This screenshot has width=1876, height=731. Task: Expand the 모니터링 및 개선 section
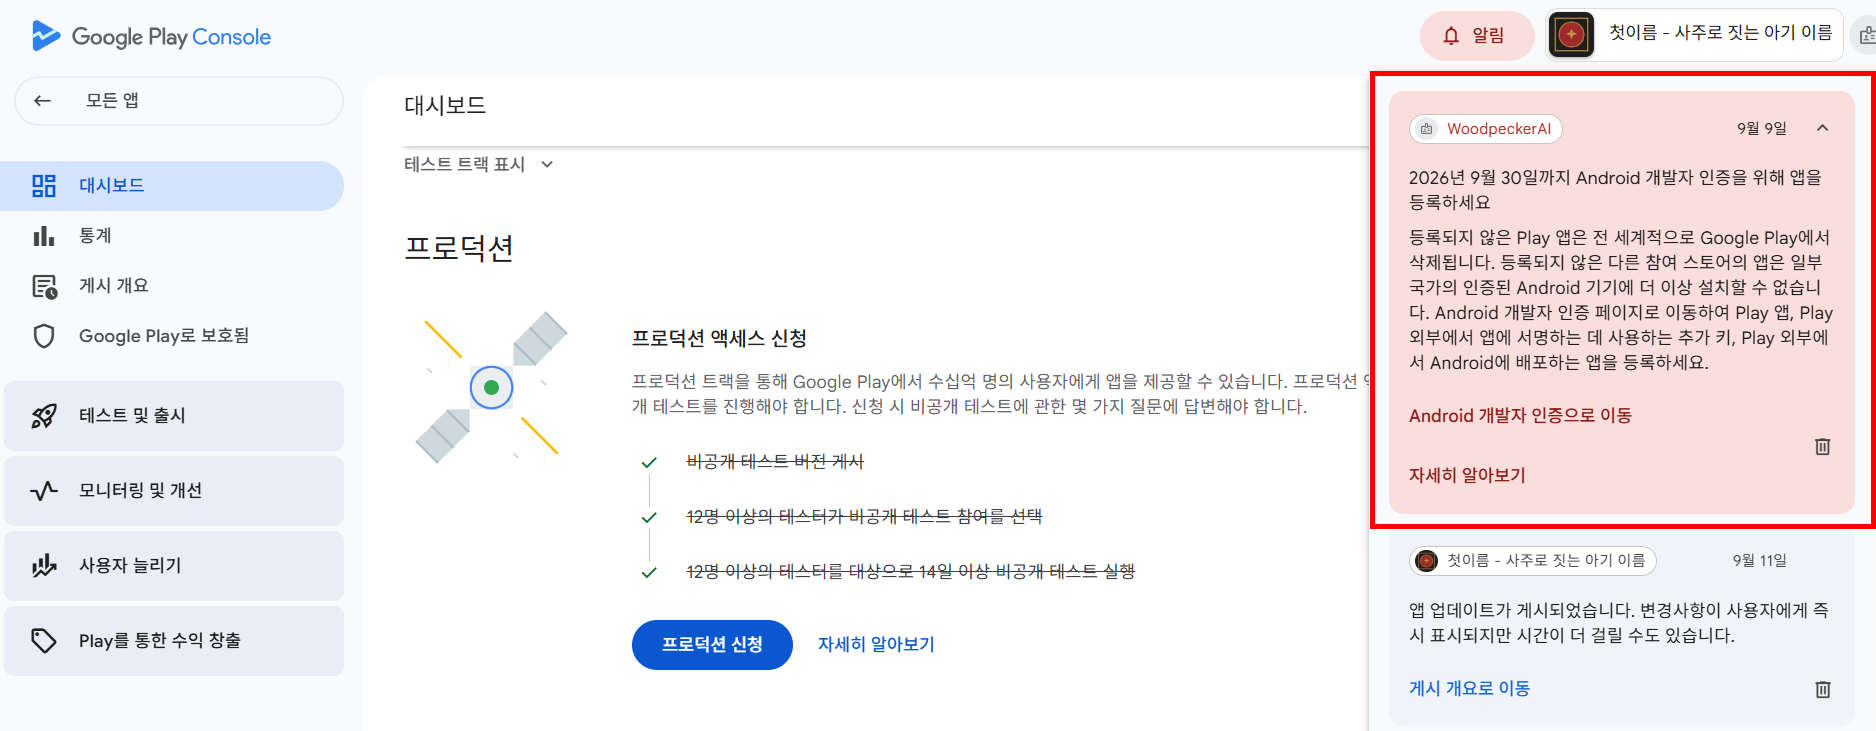174,491
